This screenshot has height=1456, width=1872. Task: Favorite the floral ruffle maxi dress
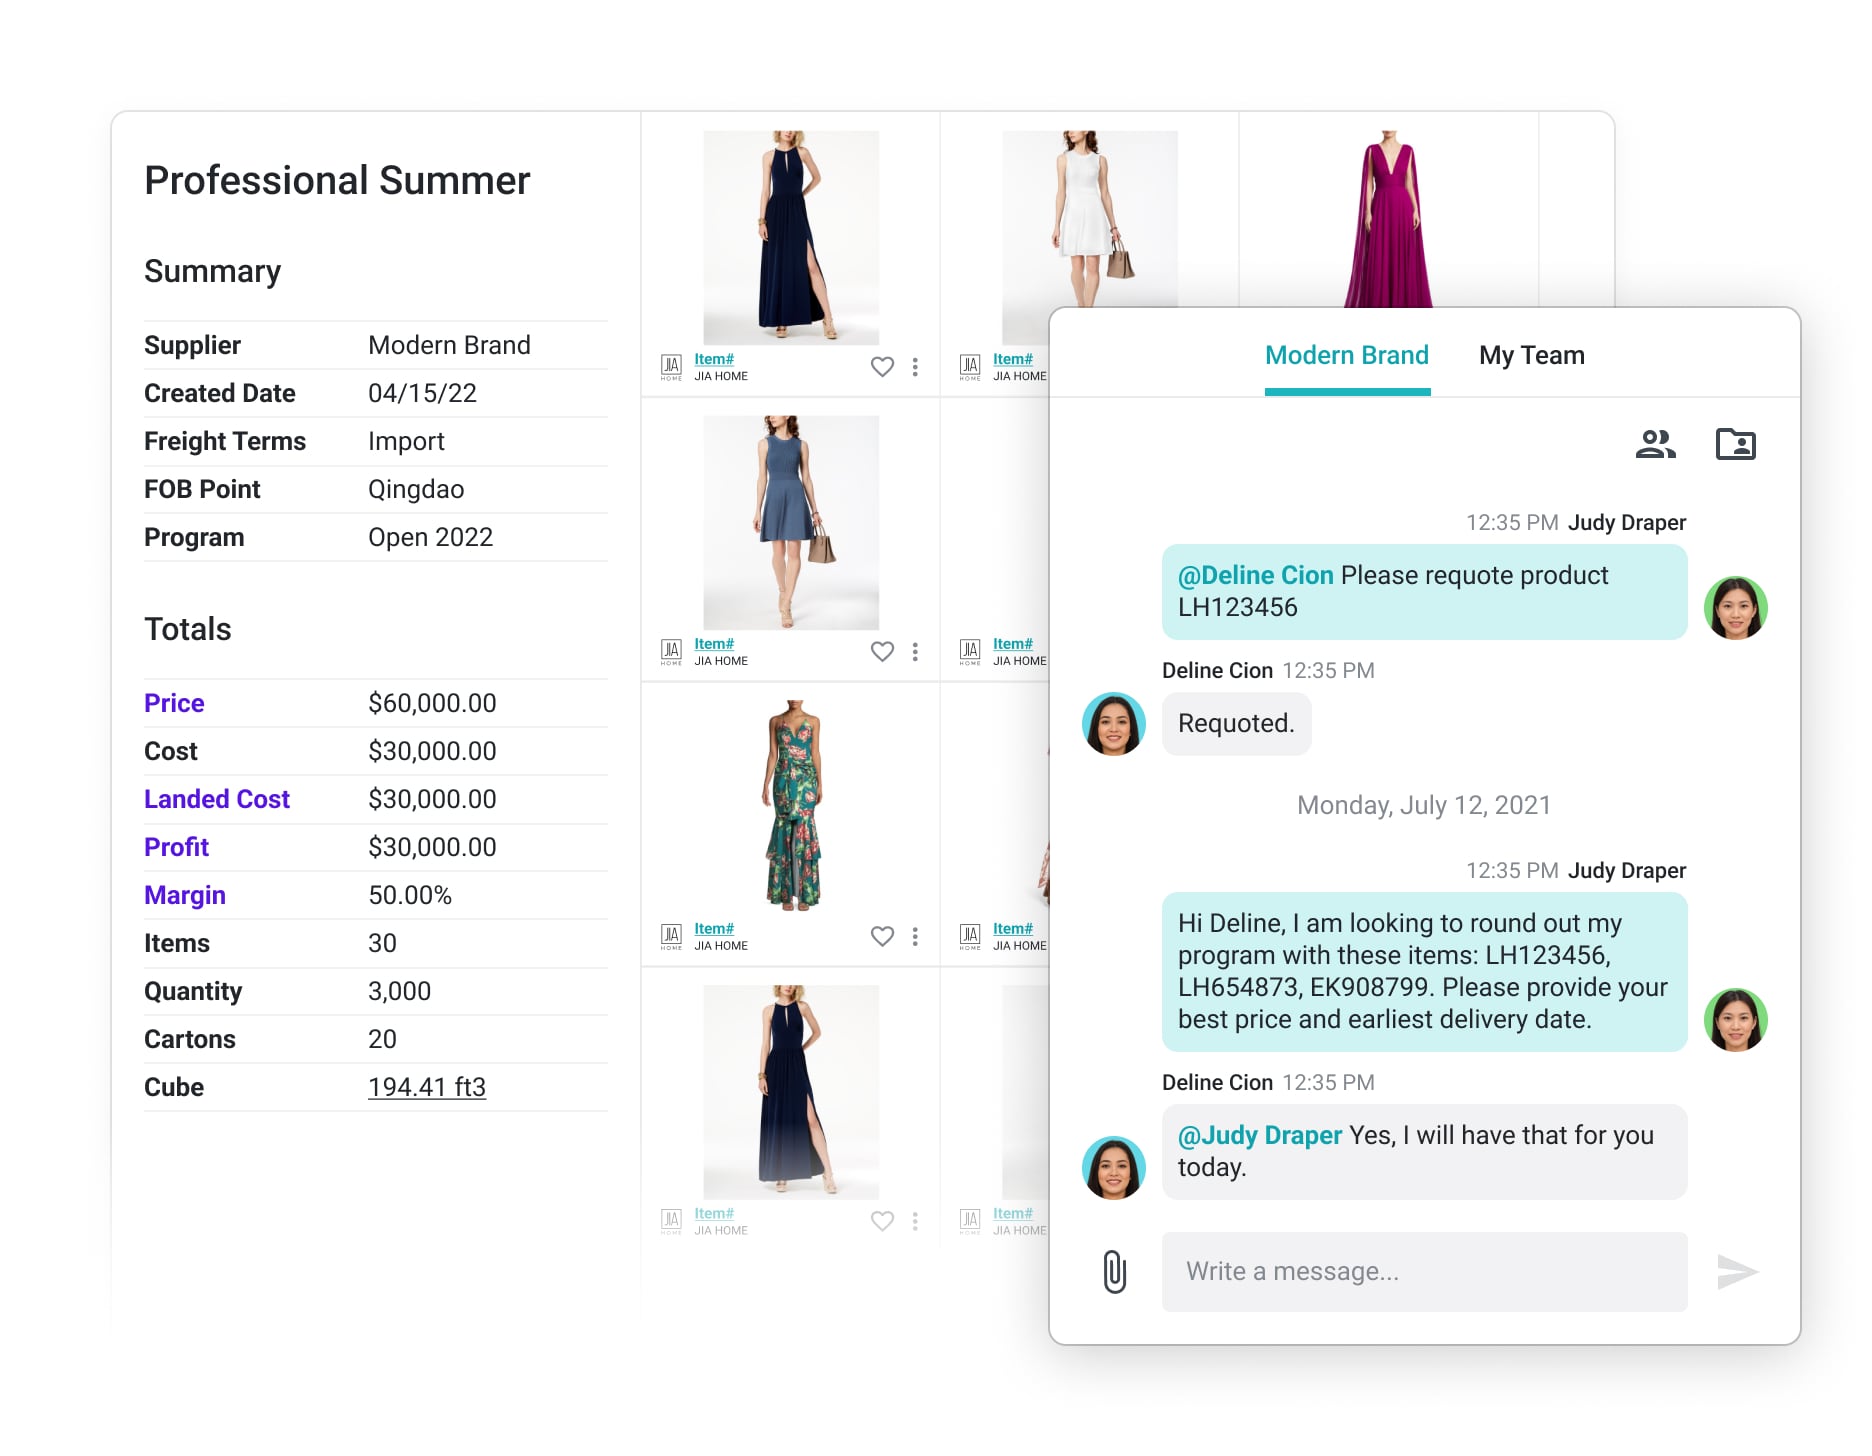[882, 937]
